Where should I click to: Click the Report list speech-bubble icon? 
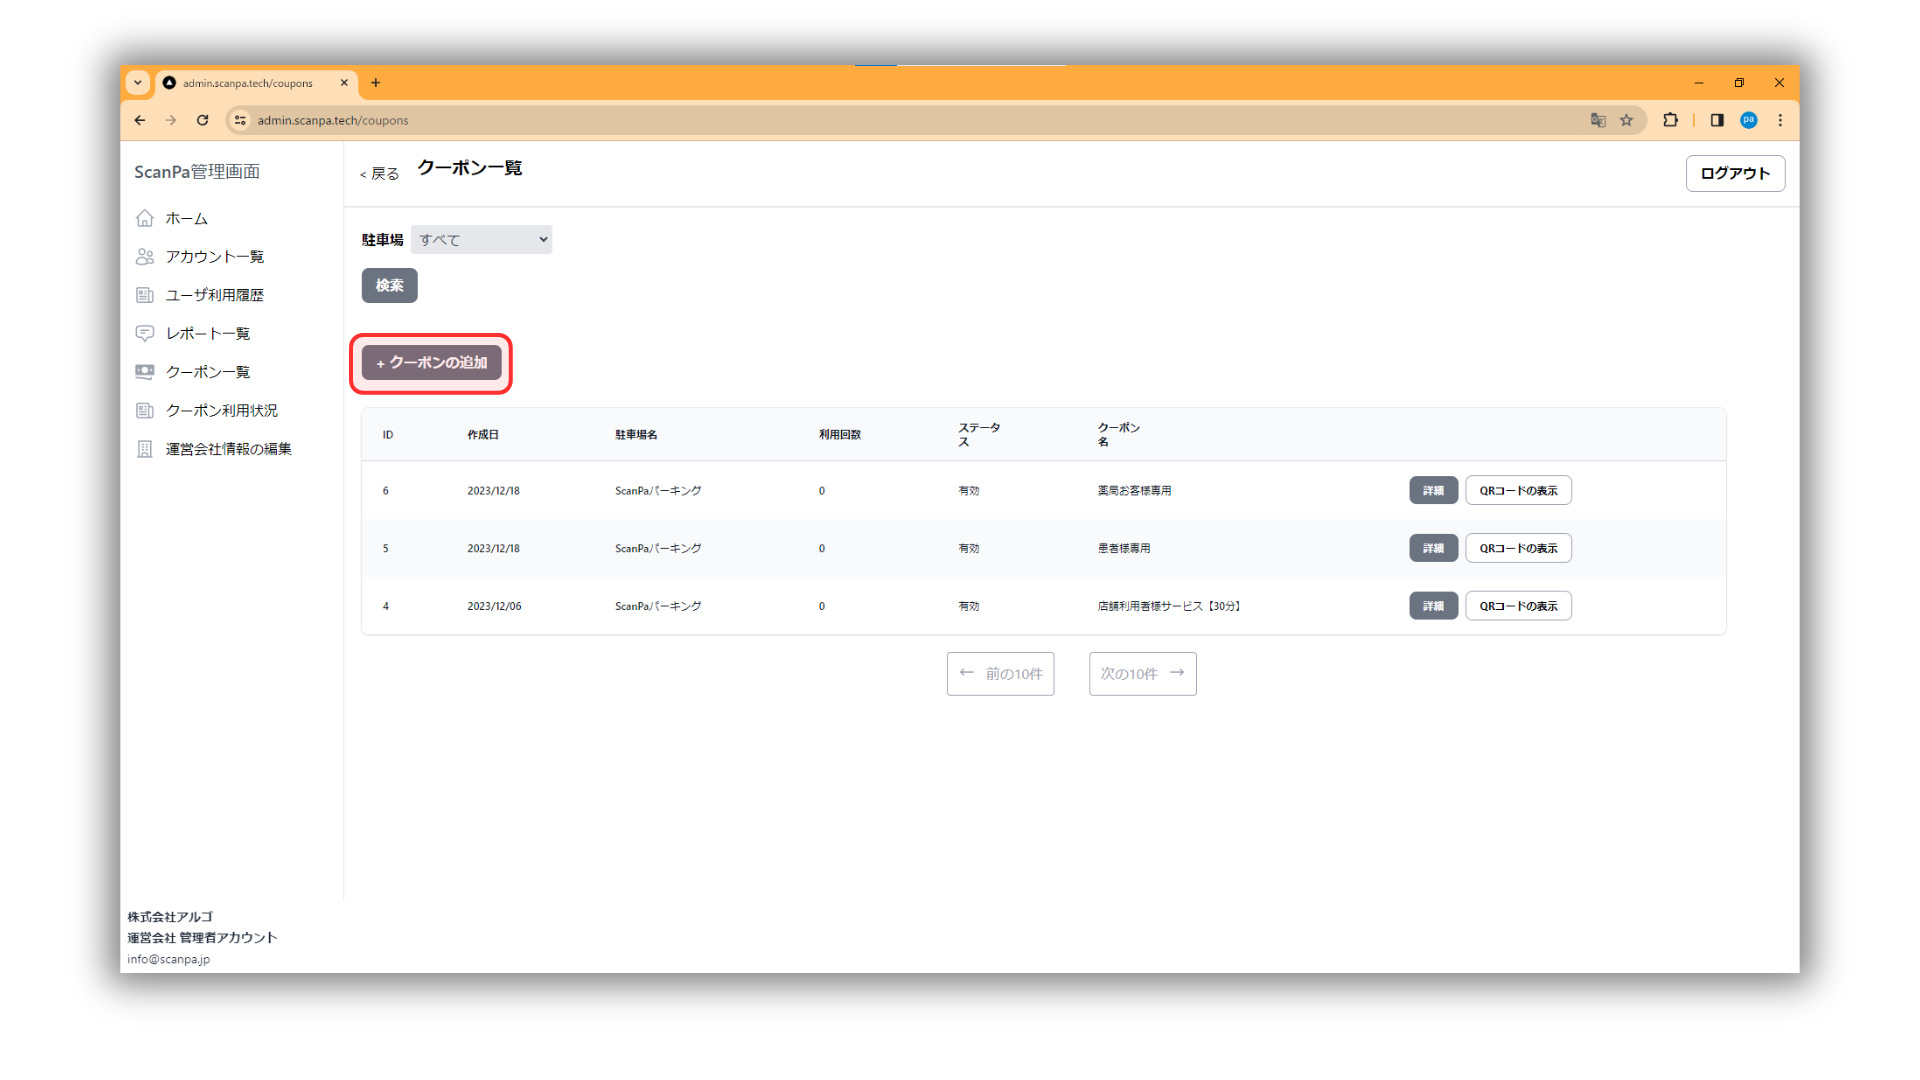(x=145, y=333)
